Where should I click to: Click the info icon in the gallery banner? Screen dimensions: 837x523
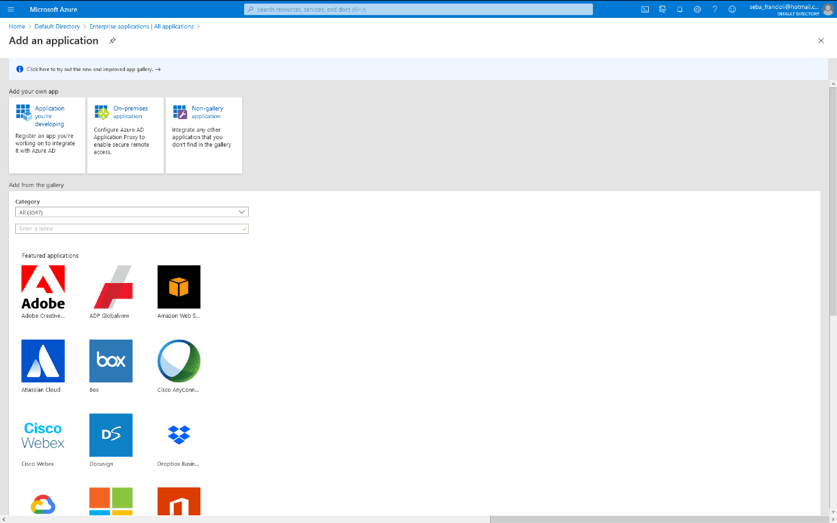click(x=20, y=69)
